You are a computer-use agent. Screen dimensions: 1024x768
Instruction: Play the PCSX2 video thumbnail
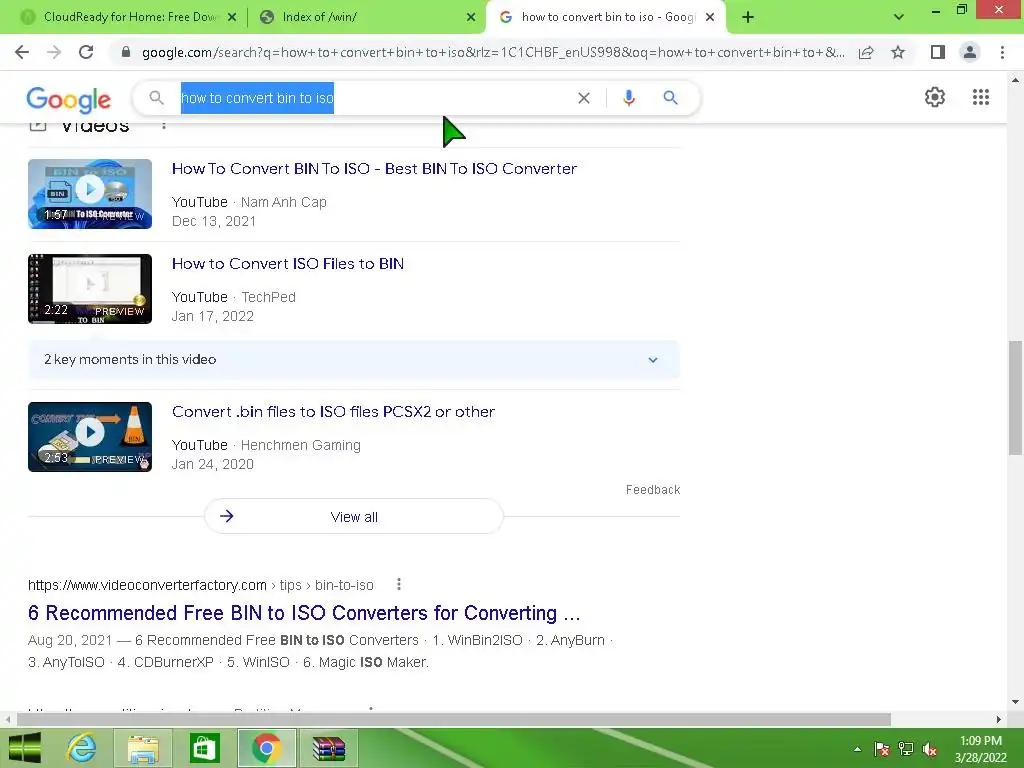tap(90, 437)
